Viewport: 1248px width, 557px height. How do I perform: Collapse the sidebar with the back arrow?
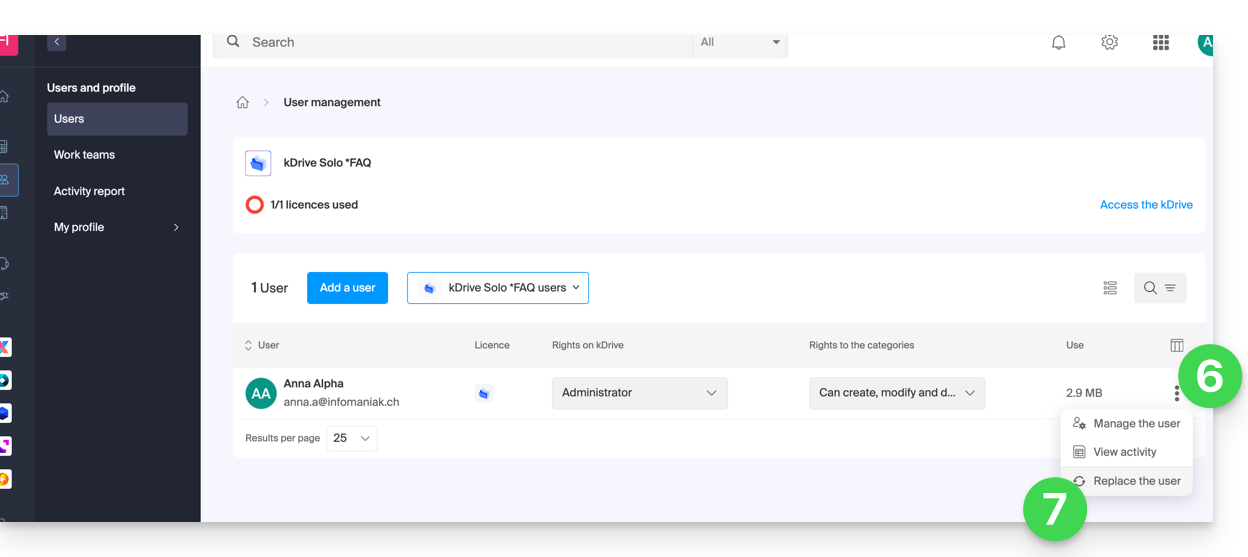click(57, 42)
